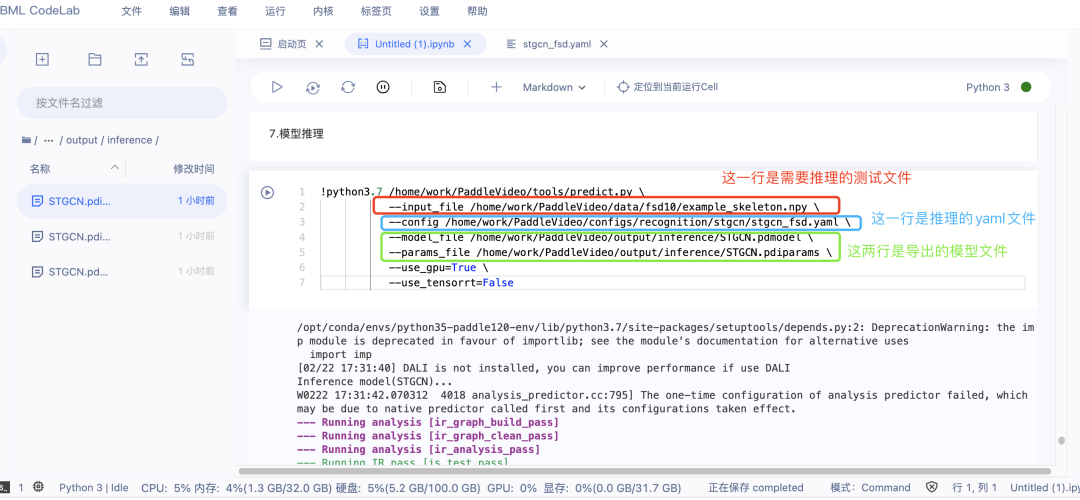Screen dimensions: 1080x500
Task: Open the Markdown cell type dropdown
Action: point(554,87)
